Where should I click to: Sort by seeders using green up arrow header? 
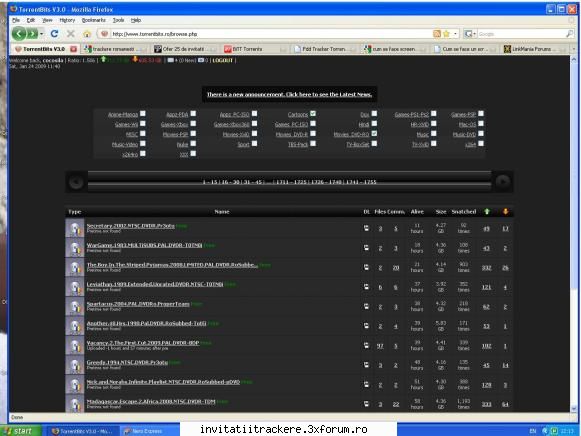tap(487, 212)
